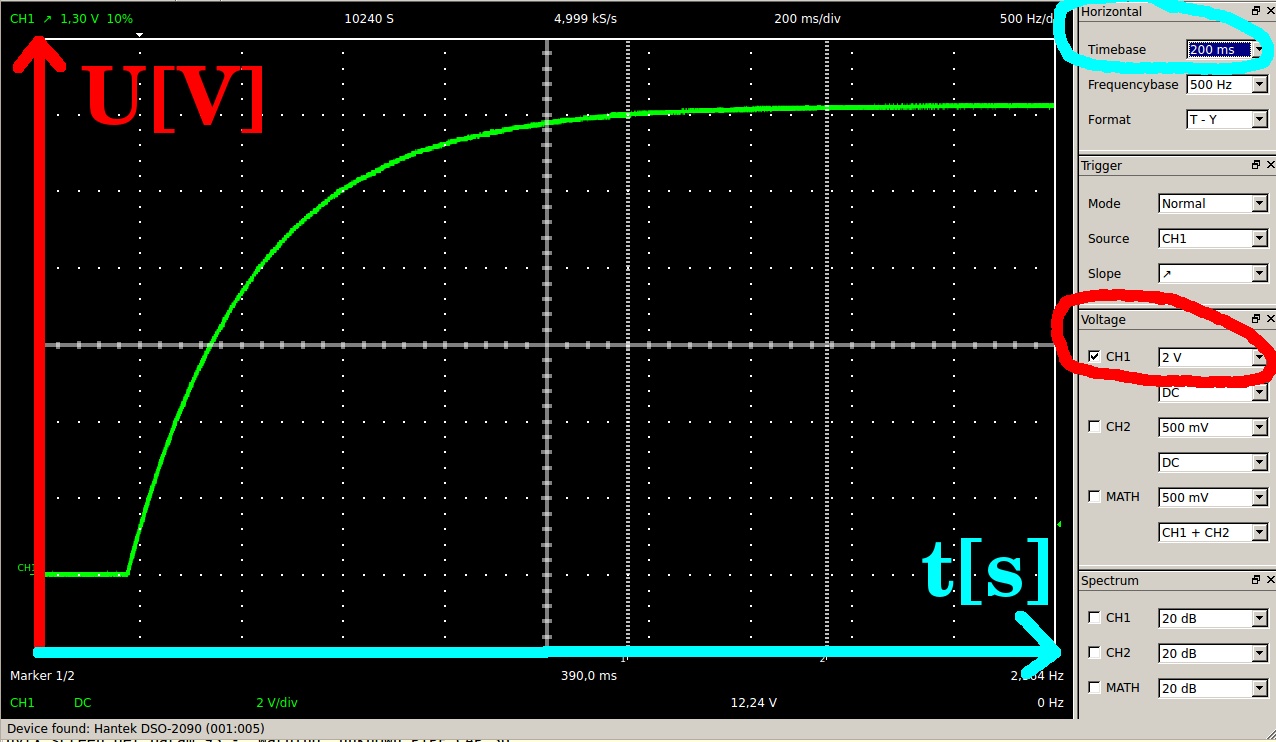Enable CH2 voltage channel checkbox
The height and width of the screenshot is (742, 1276).
pyautogui.click(x=1094, y=427)
